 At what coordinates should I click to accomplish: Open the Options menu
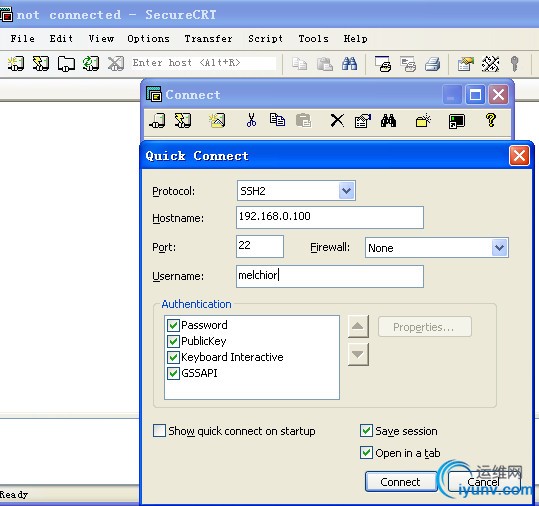point(148,38)
